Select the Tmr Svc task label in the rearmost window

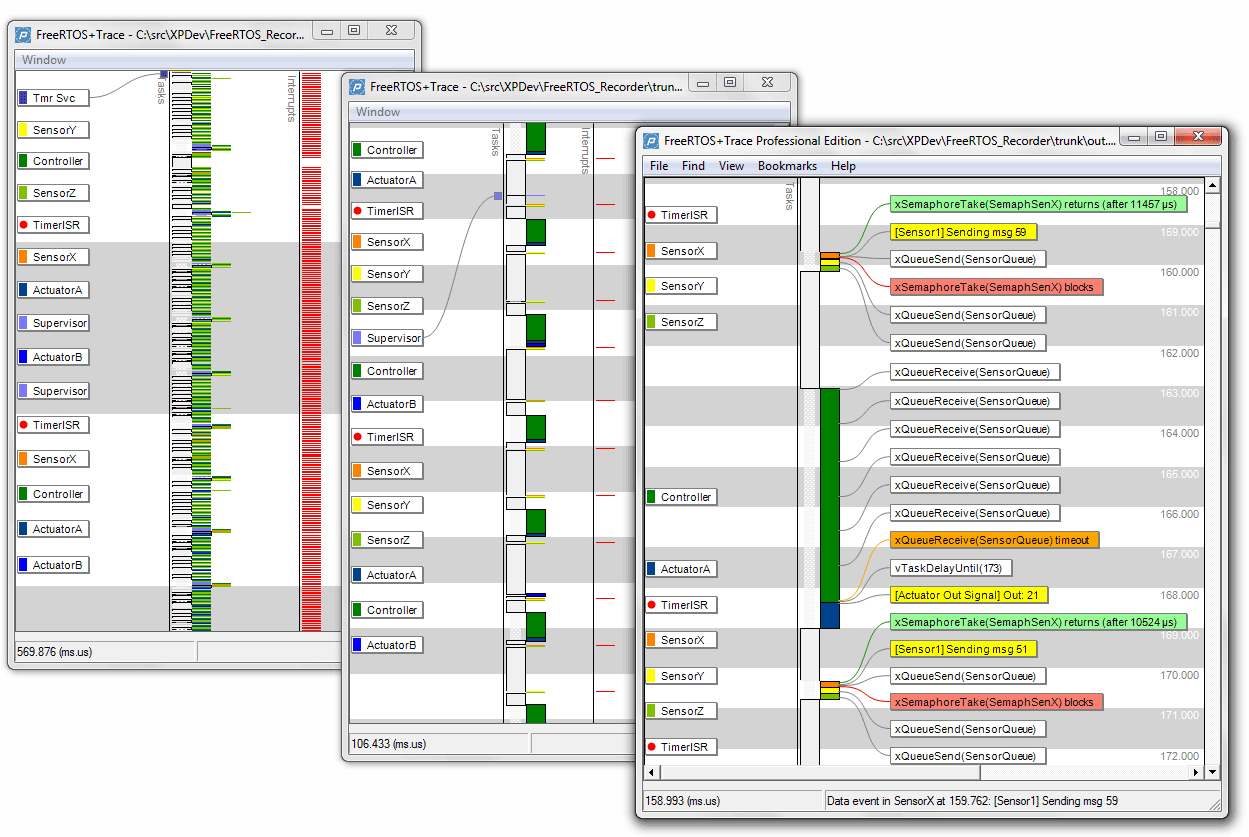pos(53,98)
